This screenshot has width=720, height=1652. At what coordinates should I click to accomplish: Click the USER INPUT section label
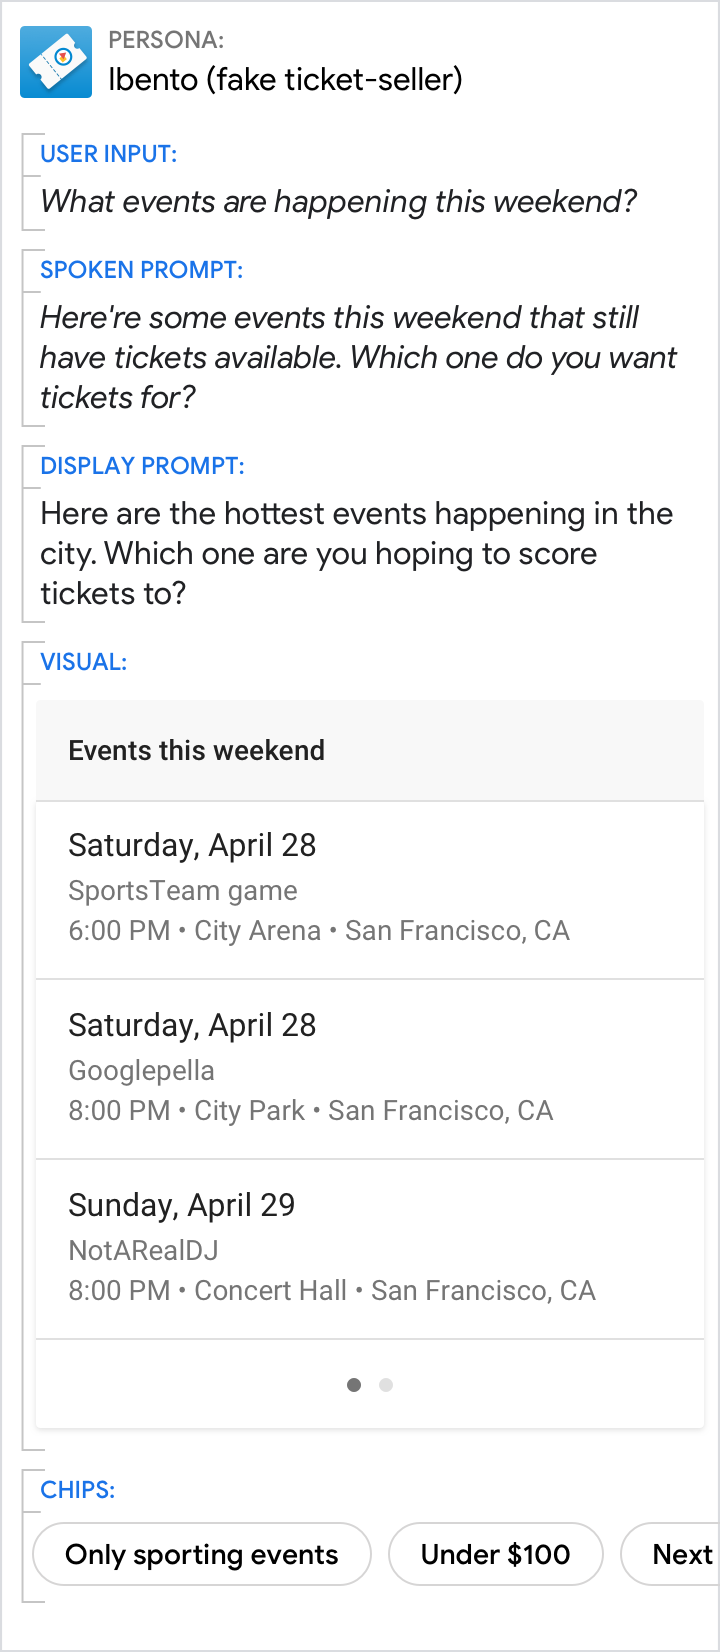coord(108,154)
